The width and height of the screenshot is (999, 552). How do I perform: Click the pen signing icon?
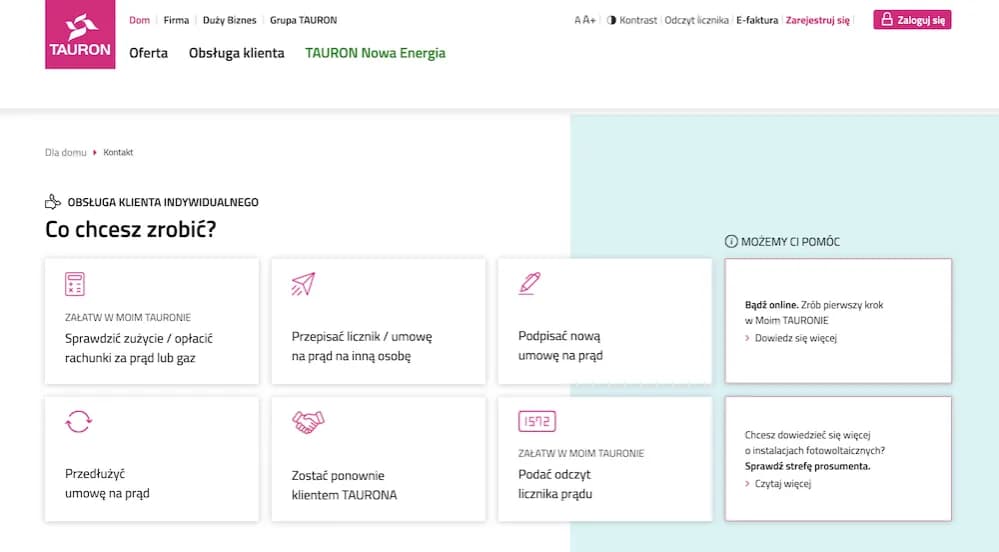click(x=530, y=283)
